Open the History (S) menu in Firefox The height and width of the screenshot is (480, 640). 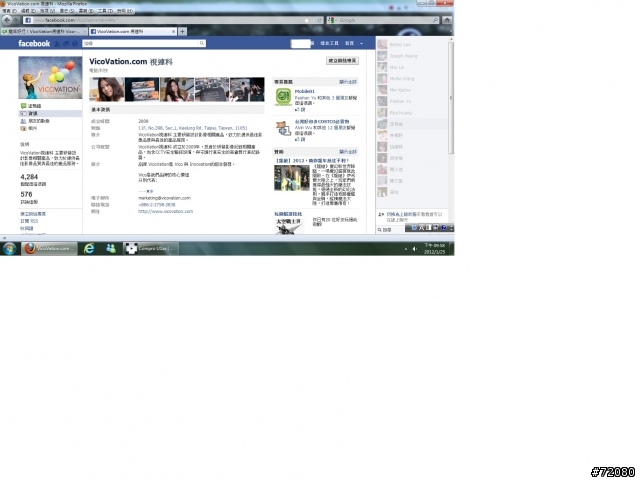(x=67, y=11)
